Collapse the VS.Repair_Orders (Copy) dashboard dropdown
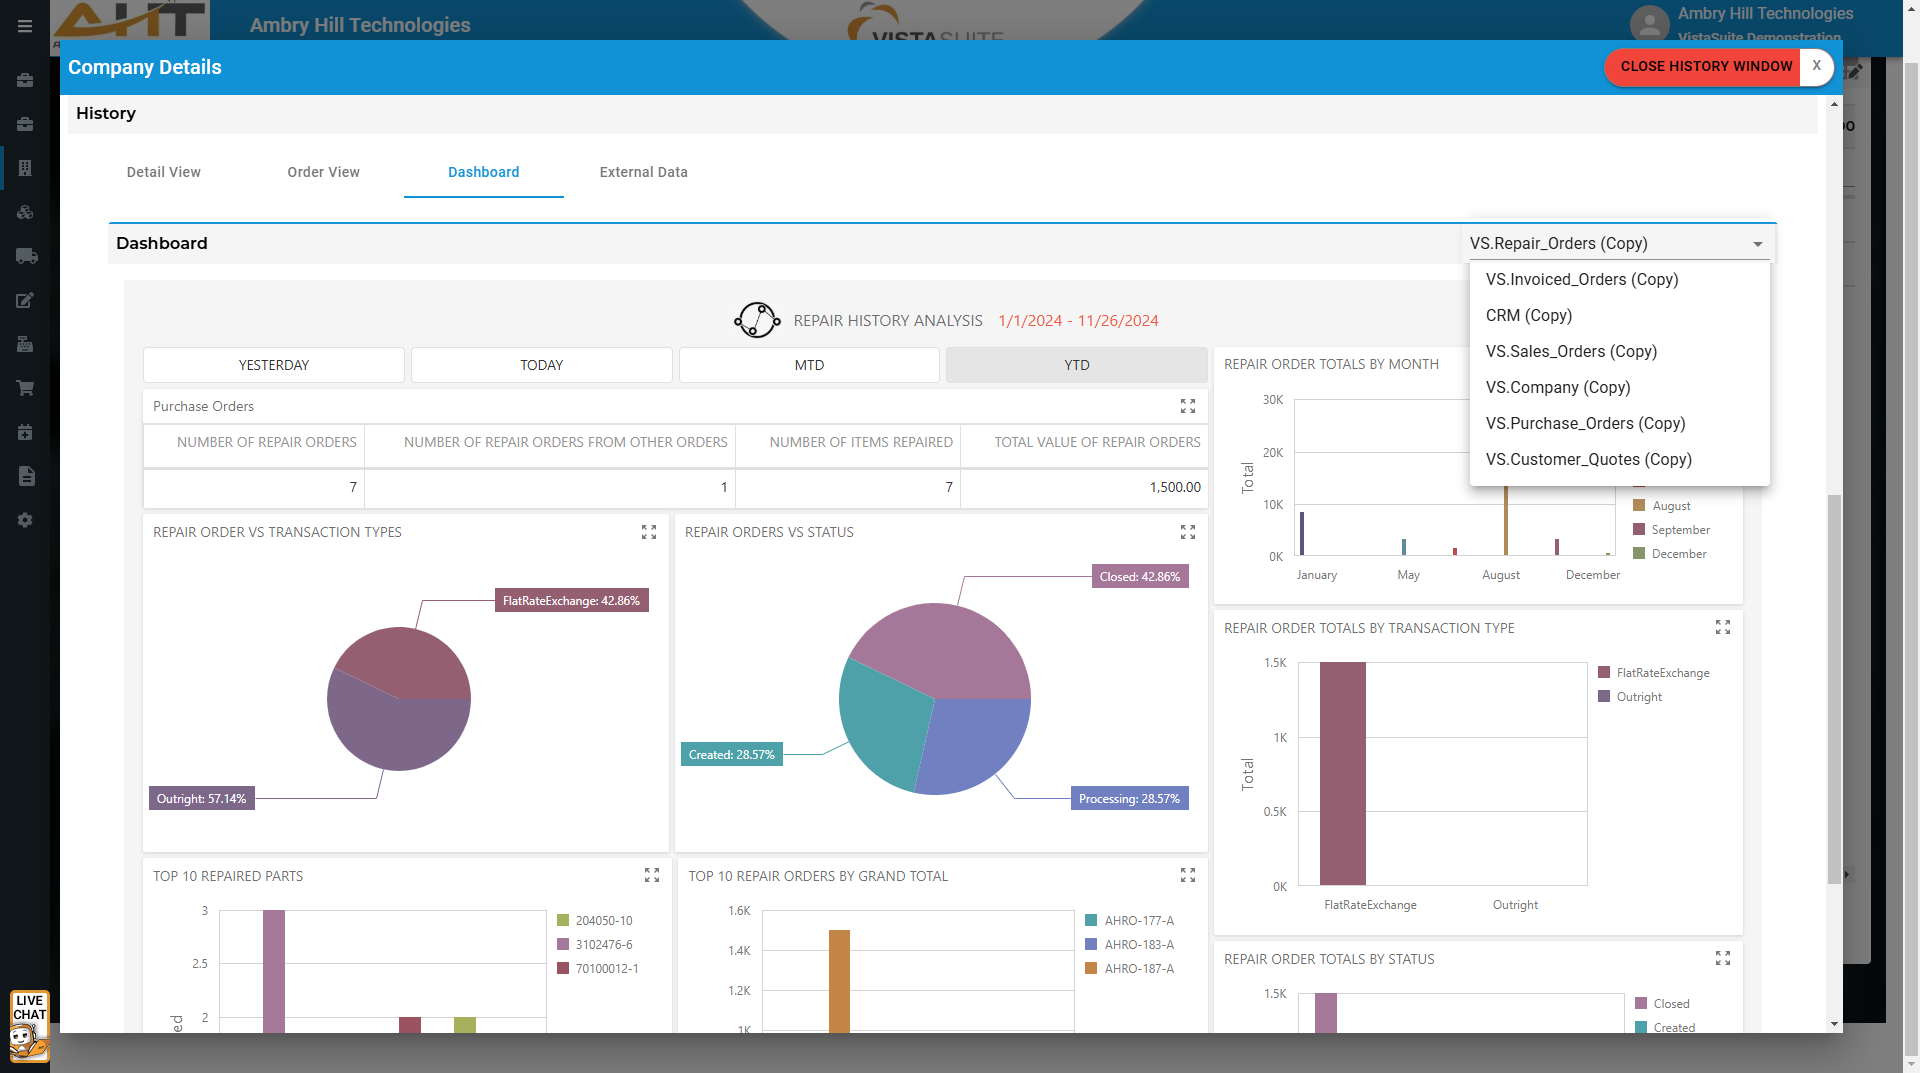The width and height of the screenshot is (1920, 1073). [1757, 244]
